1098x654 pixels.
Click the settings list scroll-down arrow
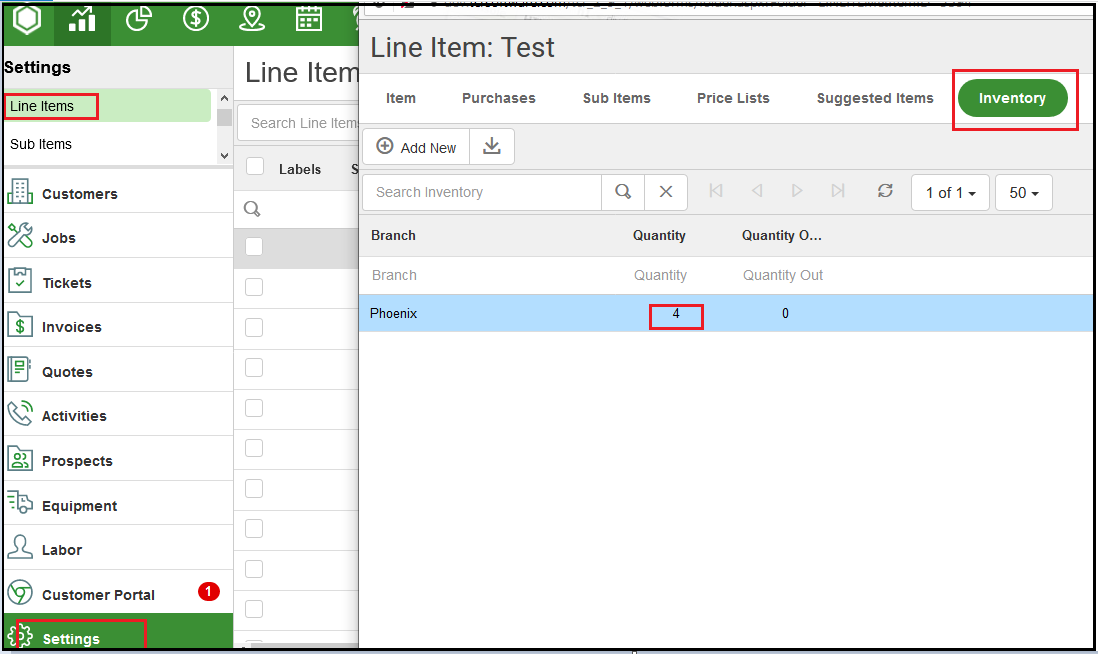click(224, 155)
